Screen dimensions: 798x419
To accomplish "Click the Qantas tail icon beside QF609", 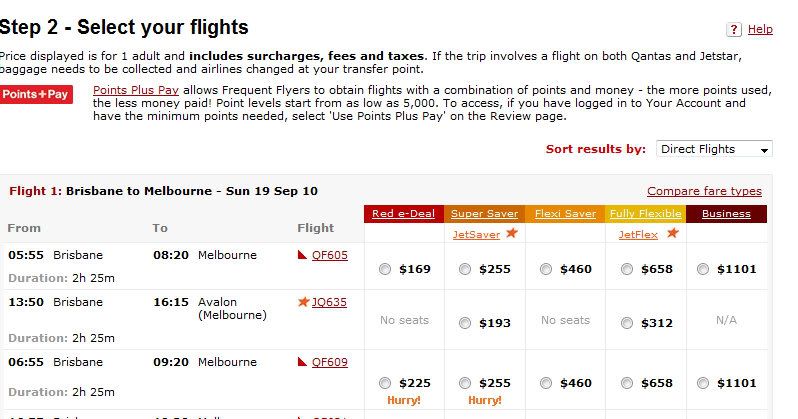I will click(x=302, y=361).
